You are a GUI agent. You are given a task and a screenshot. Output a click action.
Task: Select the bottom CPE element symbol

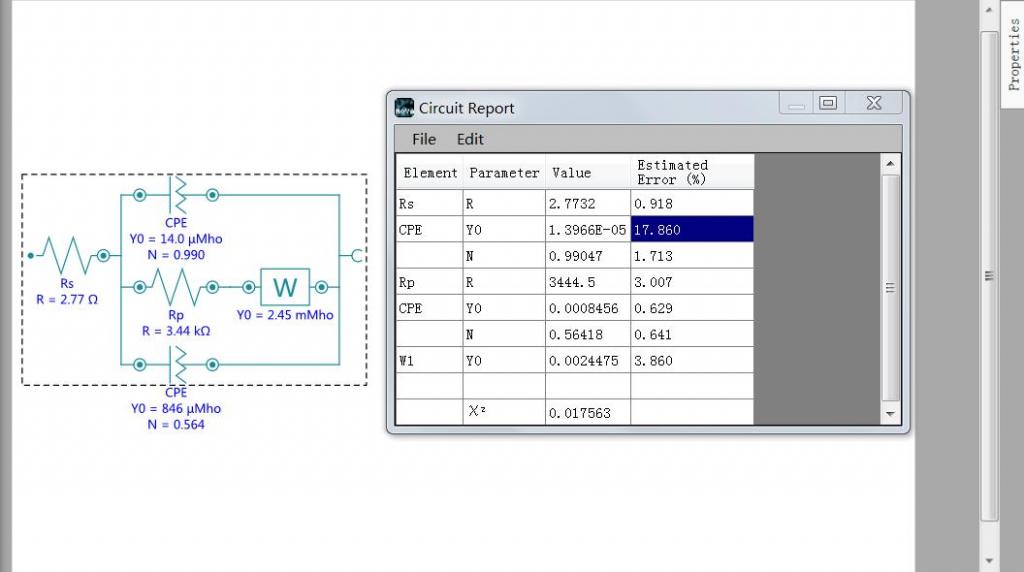(x=177, y=364)
